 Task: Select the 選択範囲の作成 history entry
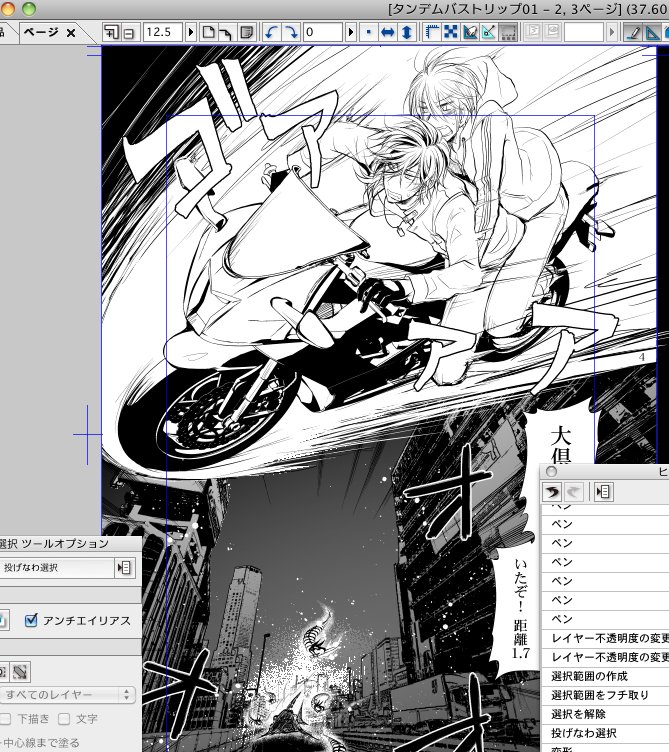605,676
